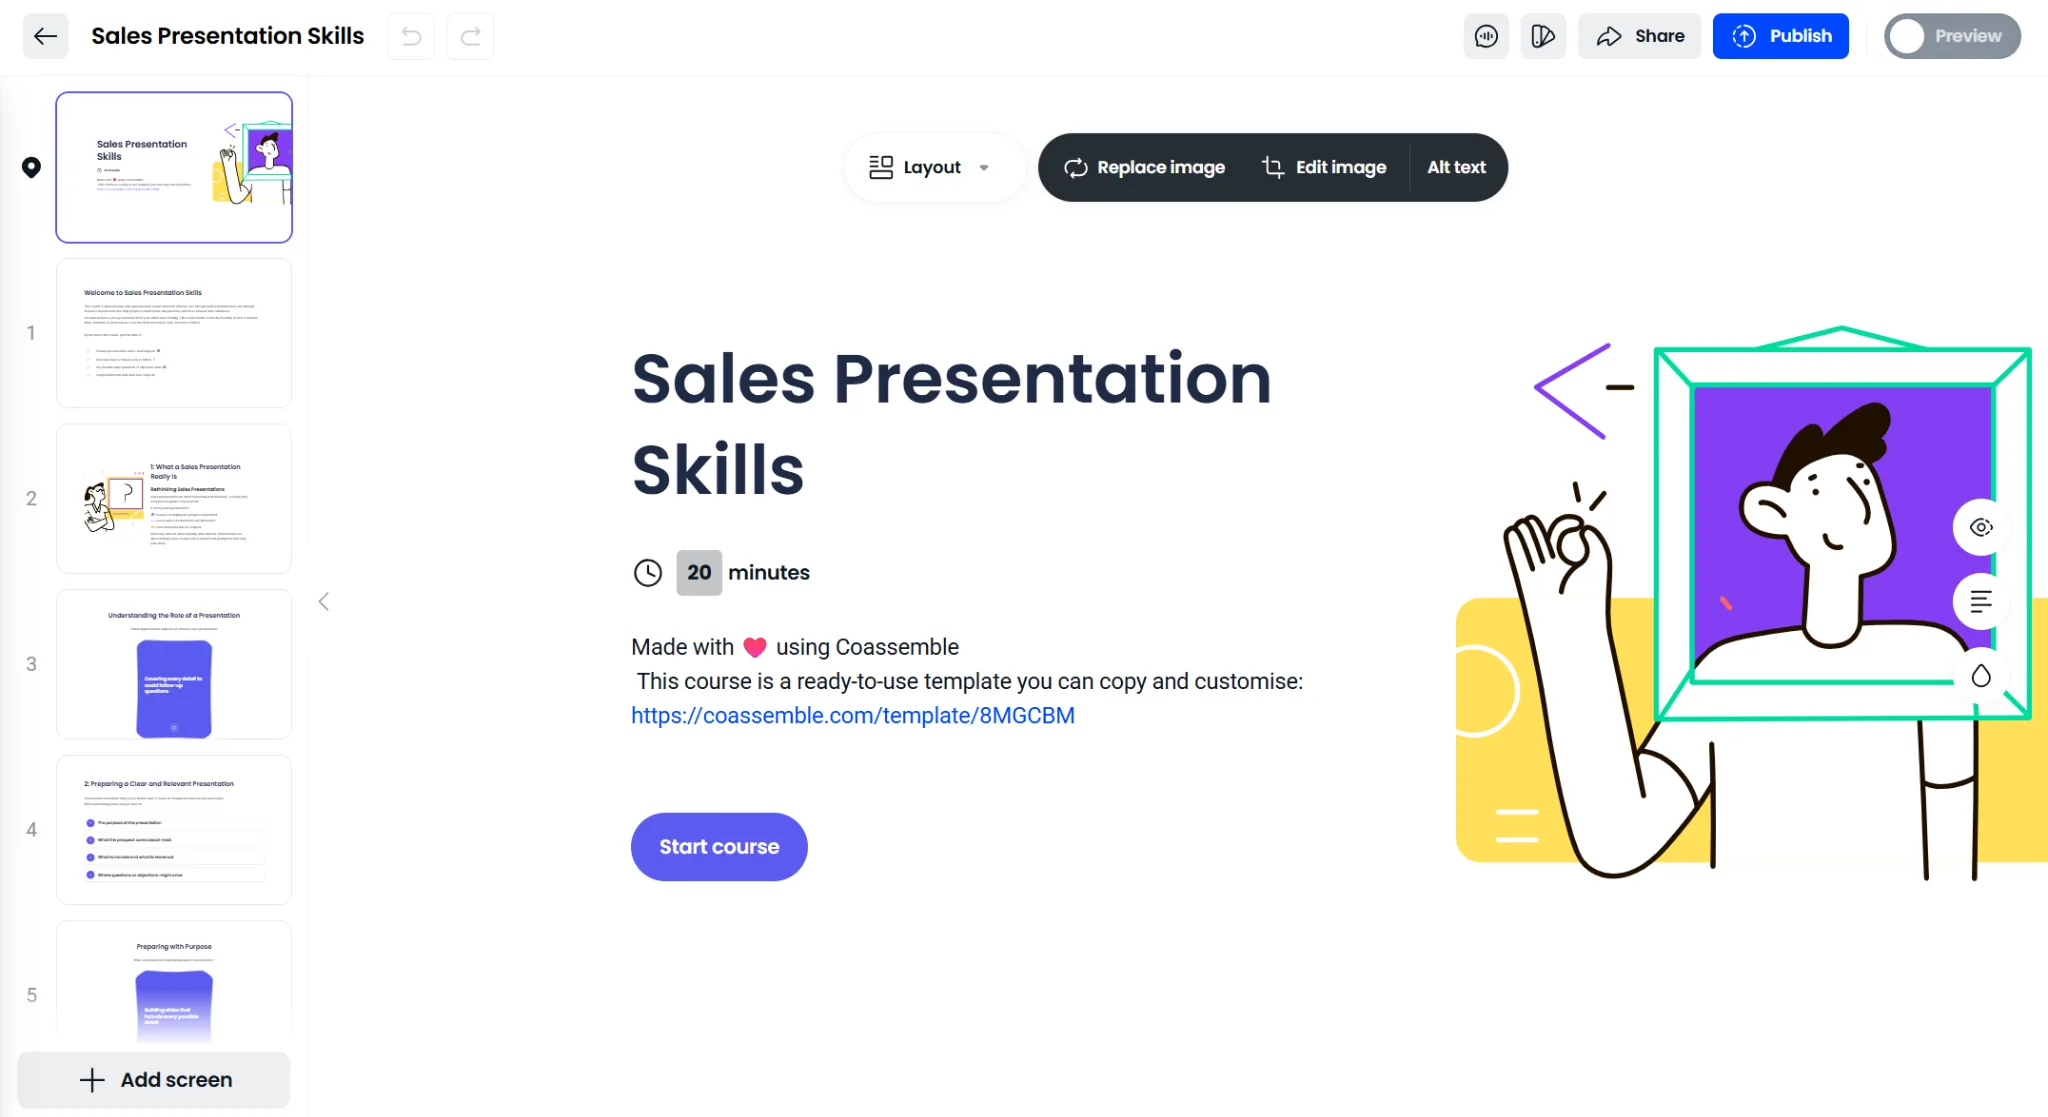Click Edit image crop tool
Viewport: 2048px width, 1117px height.
1324,167
